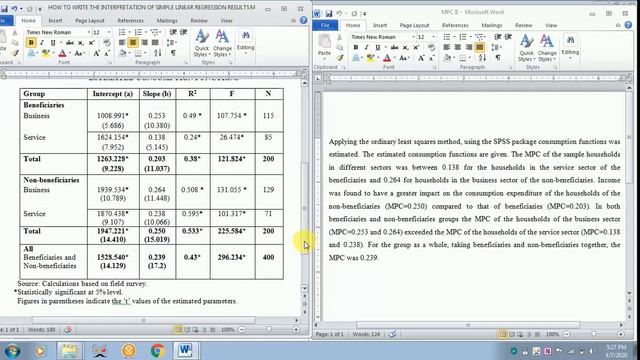The image size is (640, 360).
Task: Pick red font color in MPC II window
Action: [387, 58]
